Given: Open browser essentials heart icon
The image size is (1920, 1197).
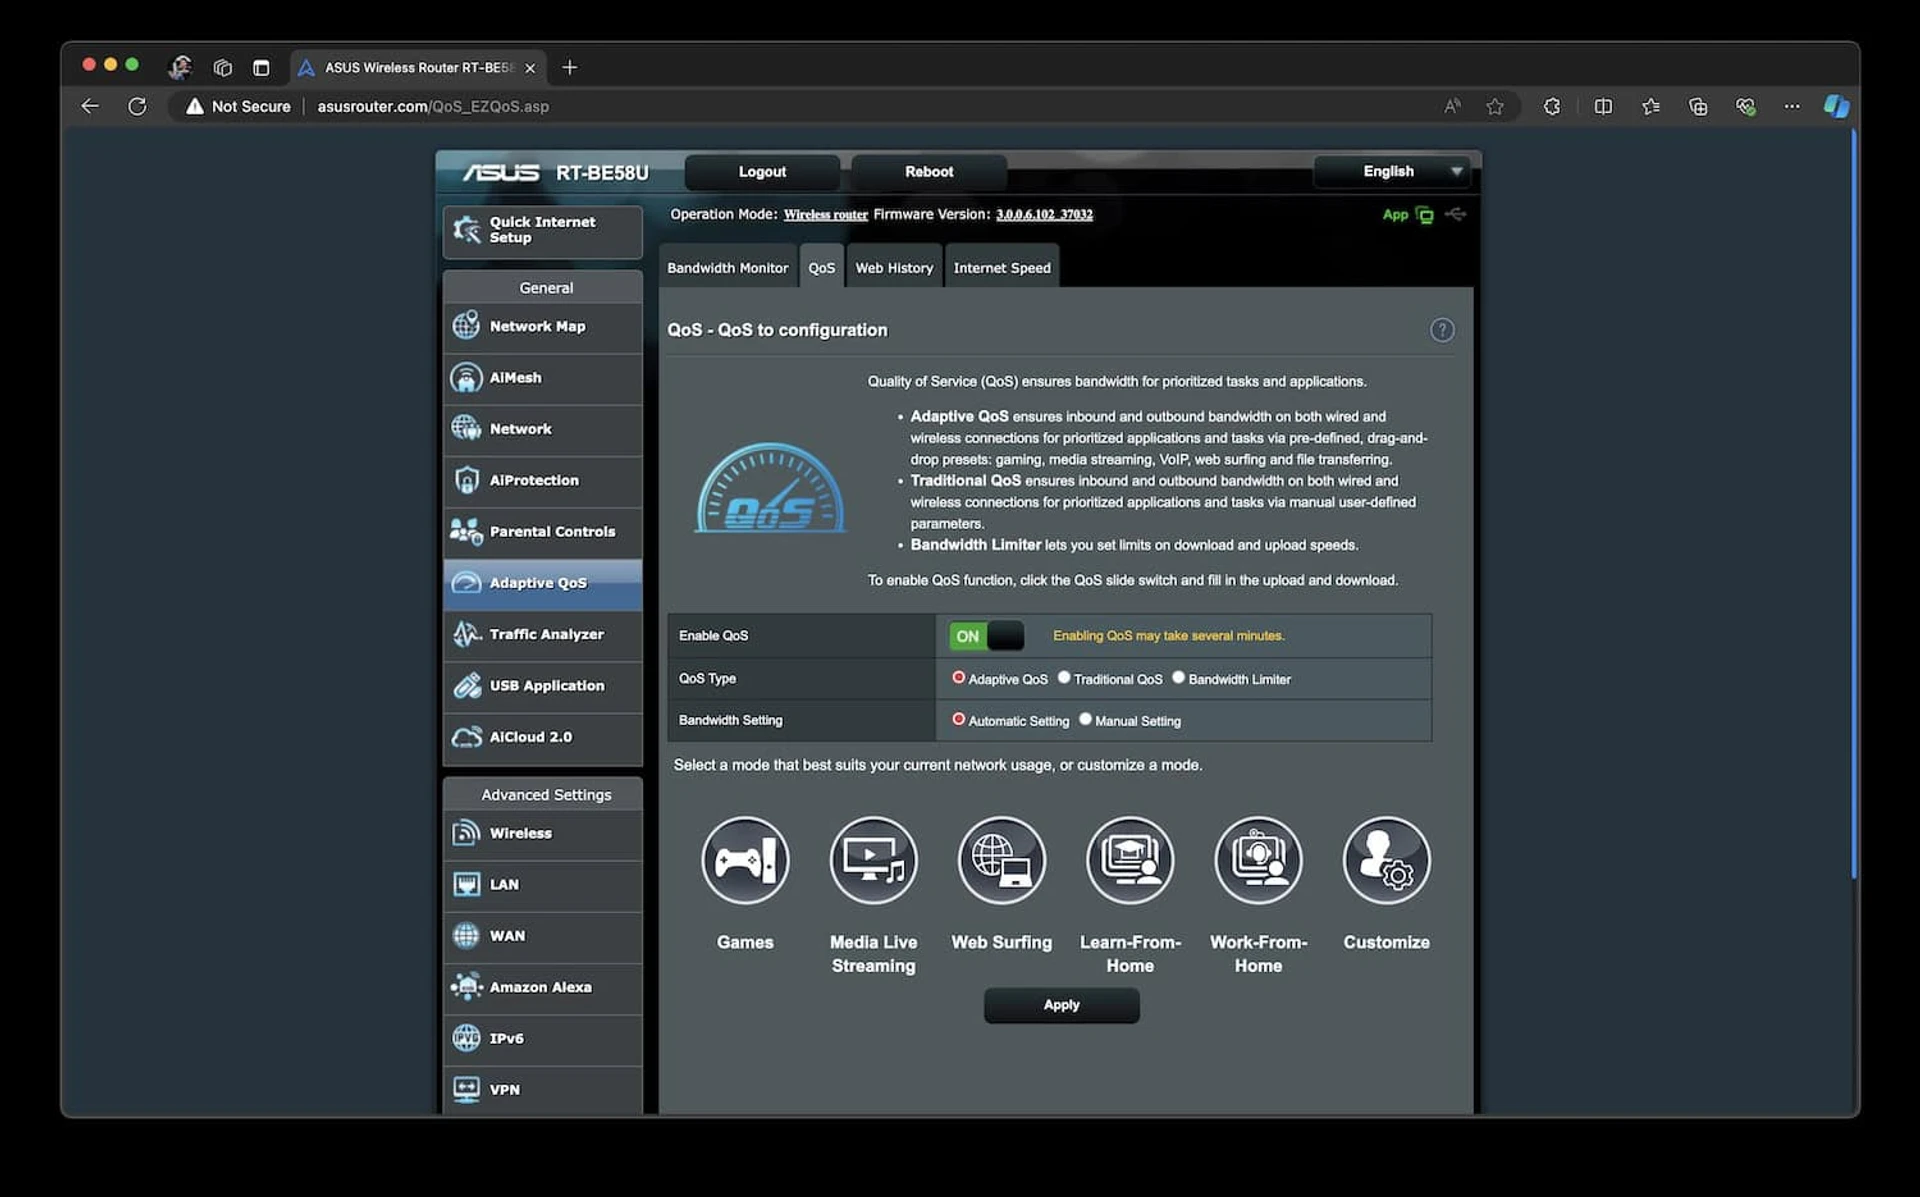Looking at the screenshot, I should [1745, 106].
